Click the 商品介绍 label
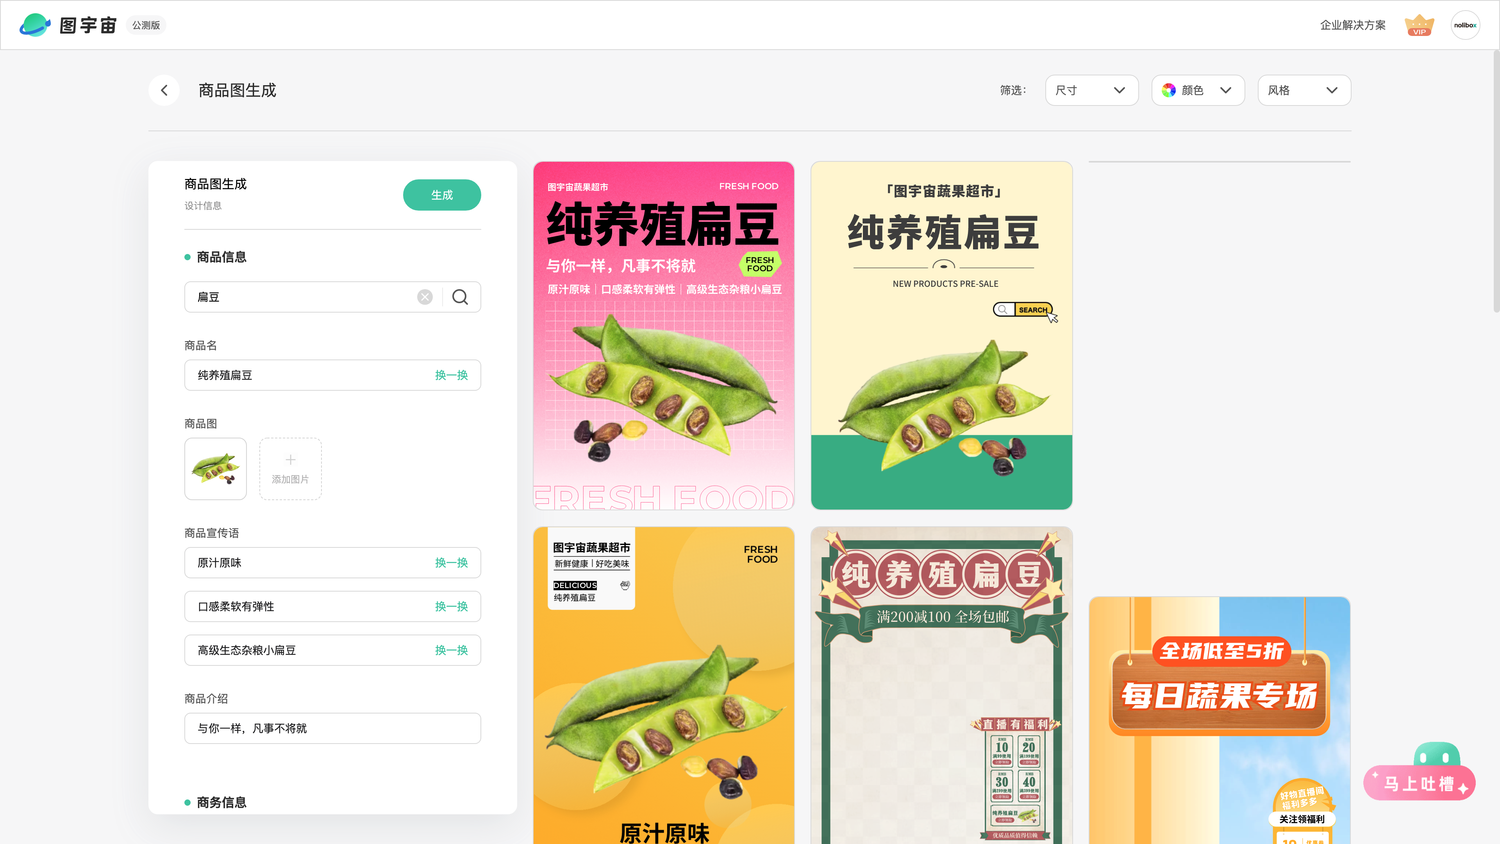The width and height of the screenshot is (1500, 844). coord(206,699)
